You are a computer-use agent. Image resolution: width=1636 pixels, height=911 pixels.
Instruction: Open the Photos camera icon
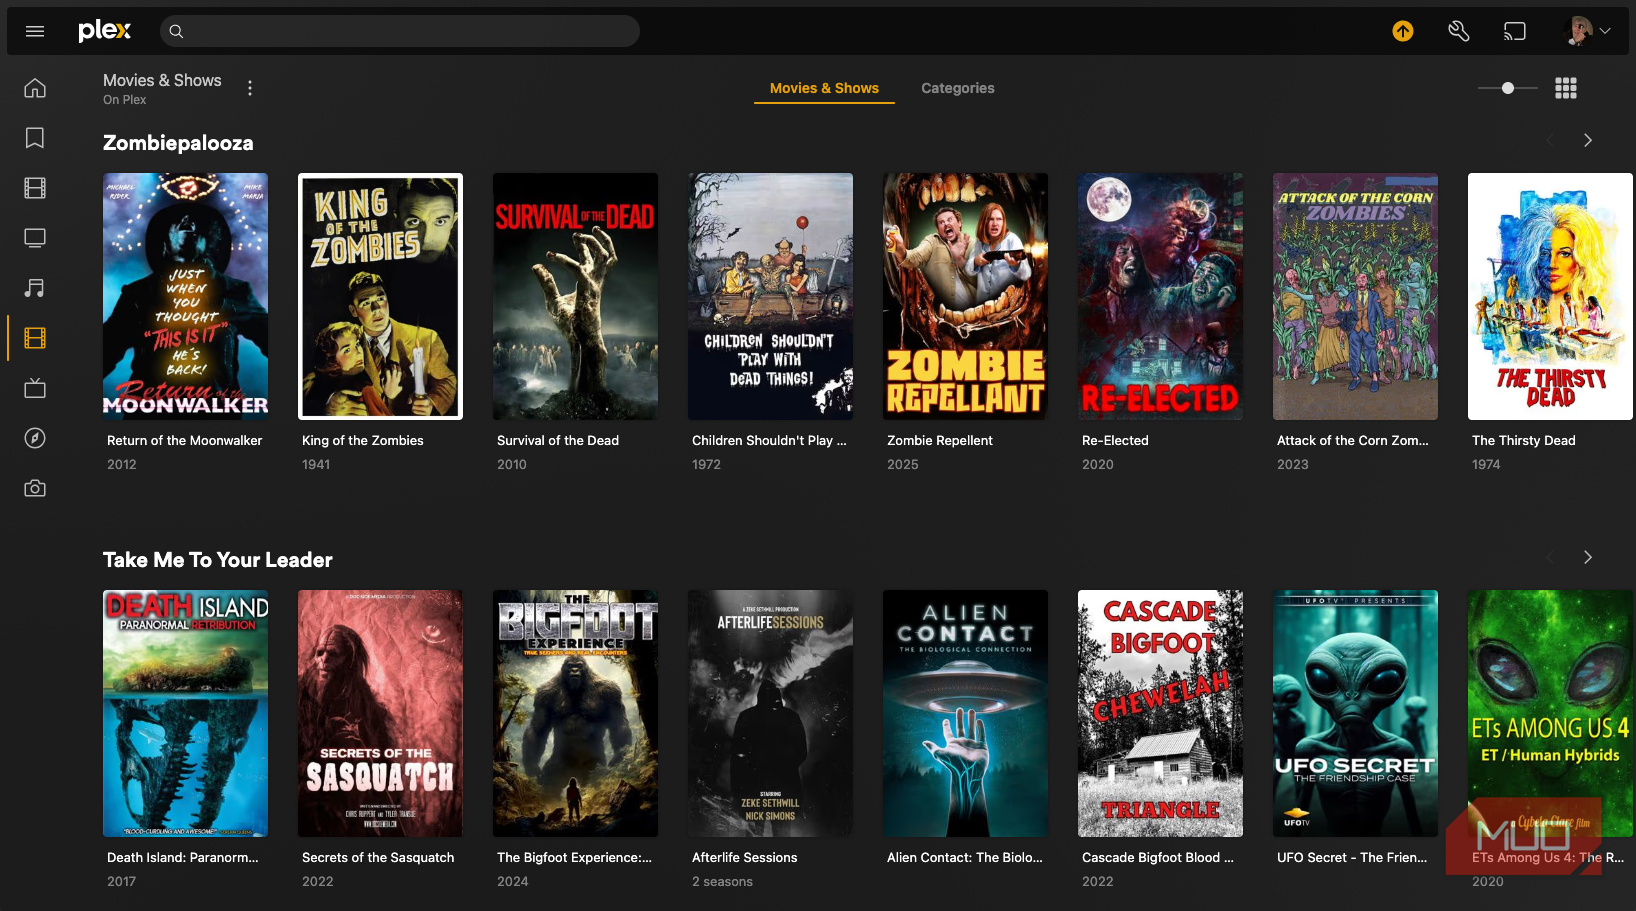coord(35,488)
